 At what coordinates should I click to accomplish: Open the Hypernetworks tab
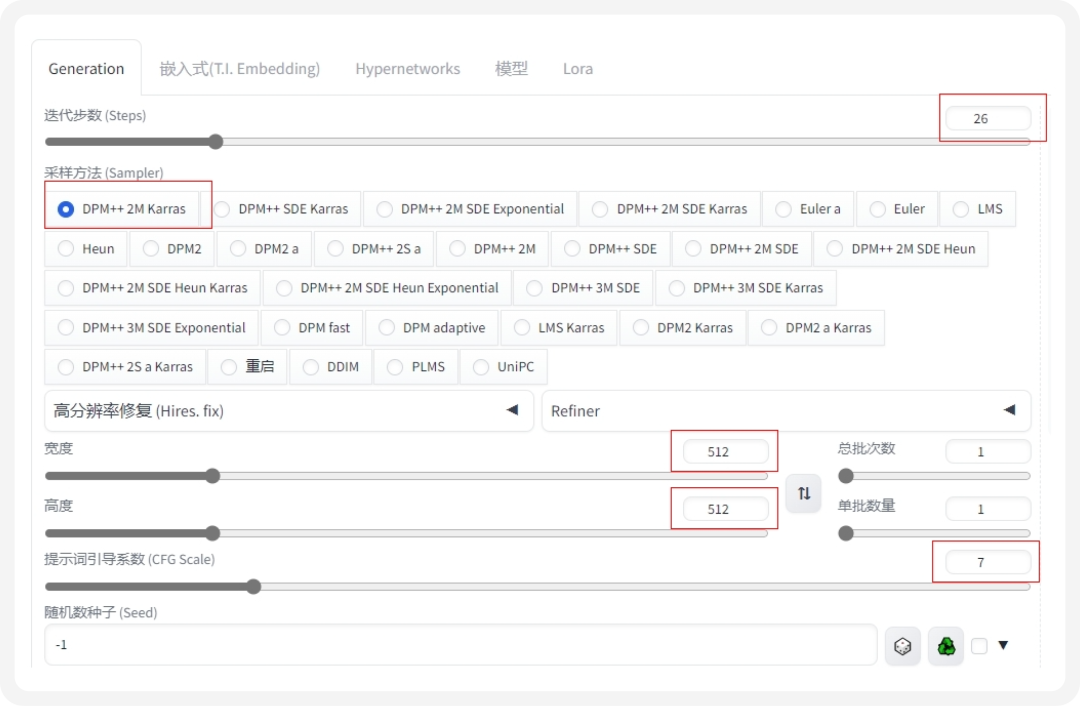tap(407, 69)
